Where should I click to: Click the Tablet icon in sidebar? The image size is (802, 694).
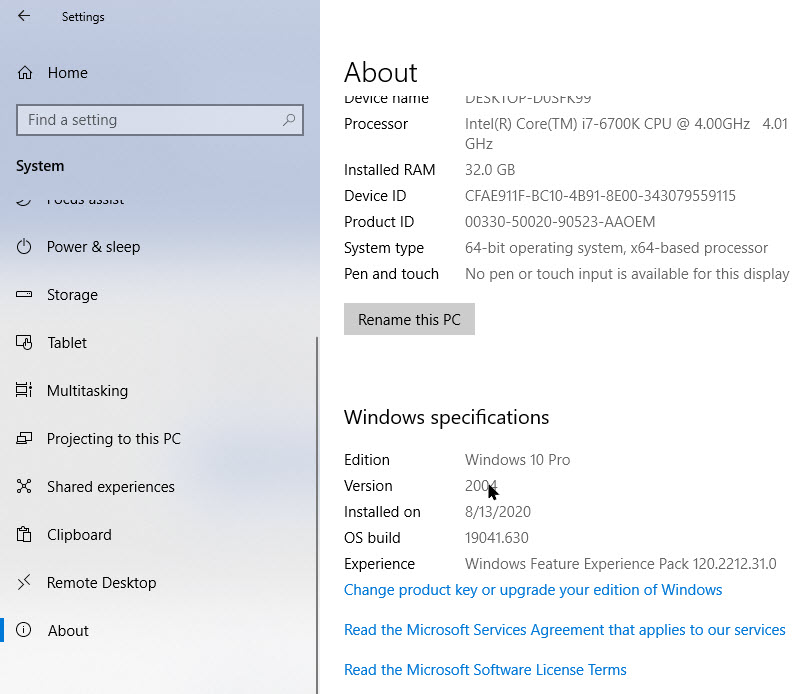(x=26, y=343)
